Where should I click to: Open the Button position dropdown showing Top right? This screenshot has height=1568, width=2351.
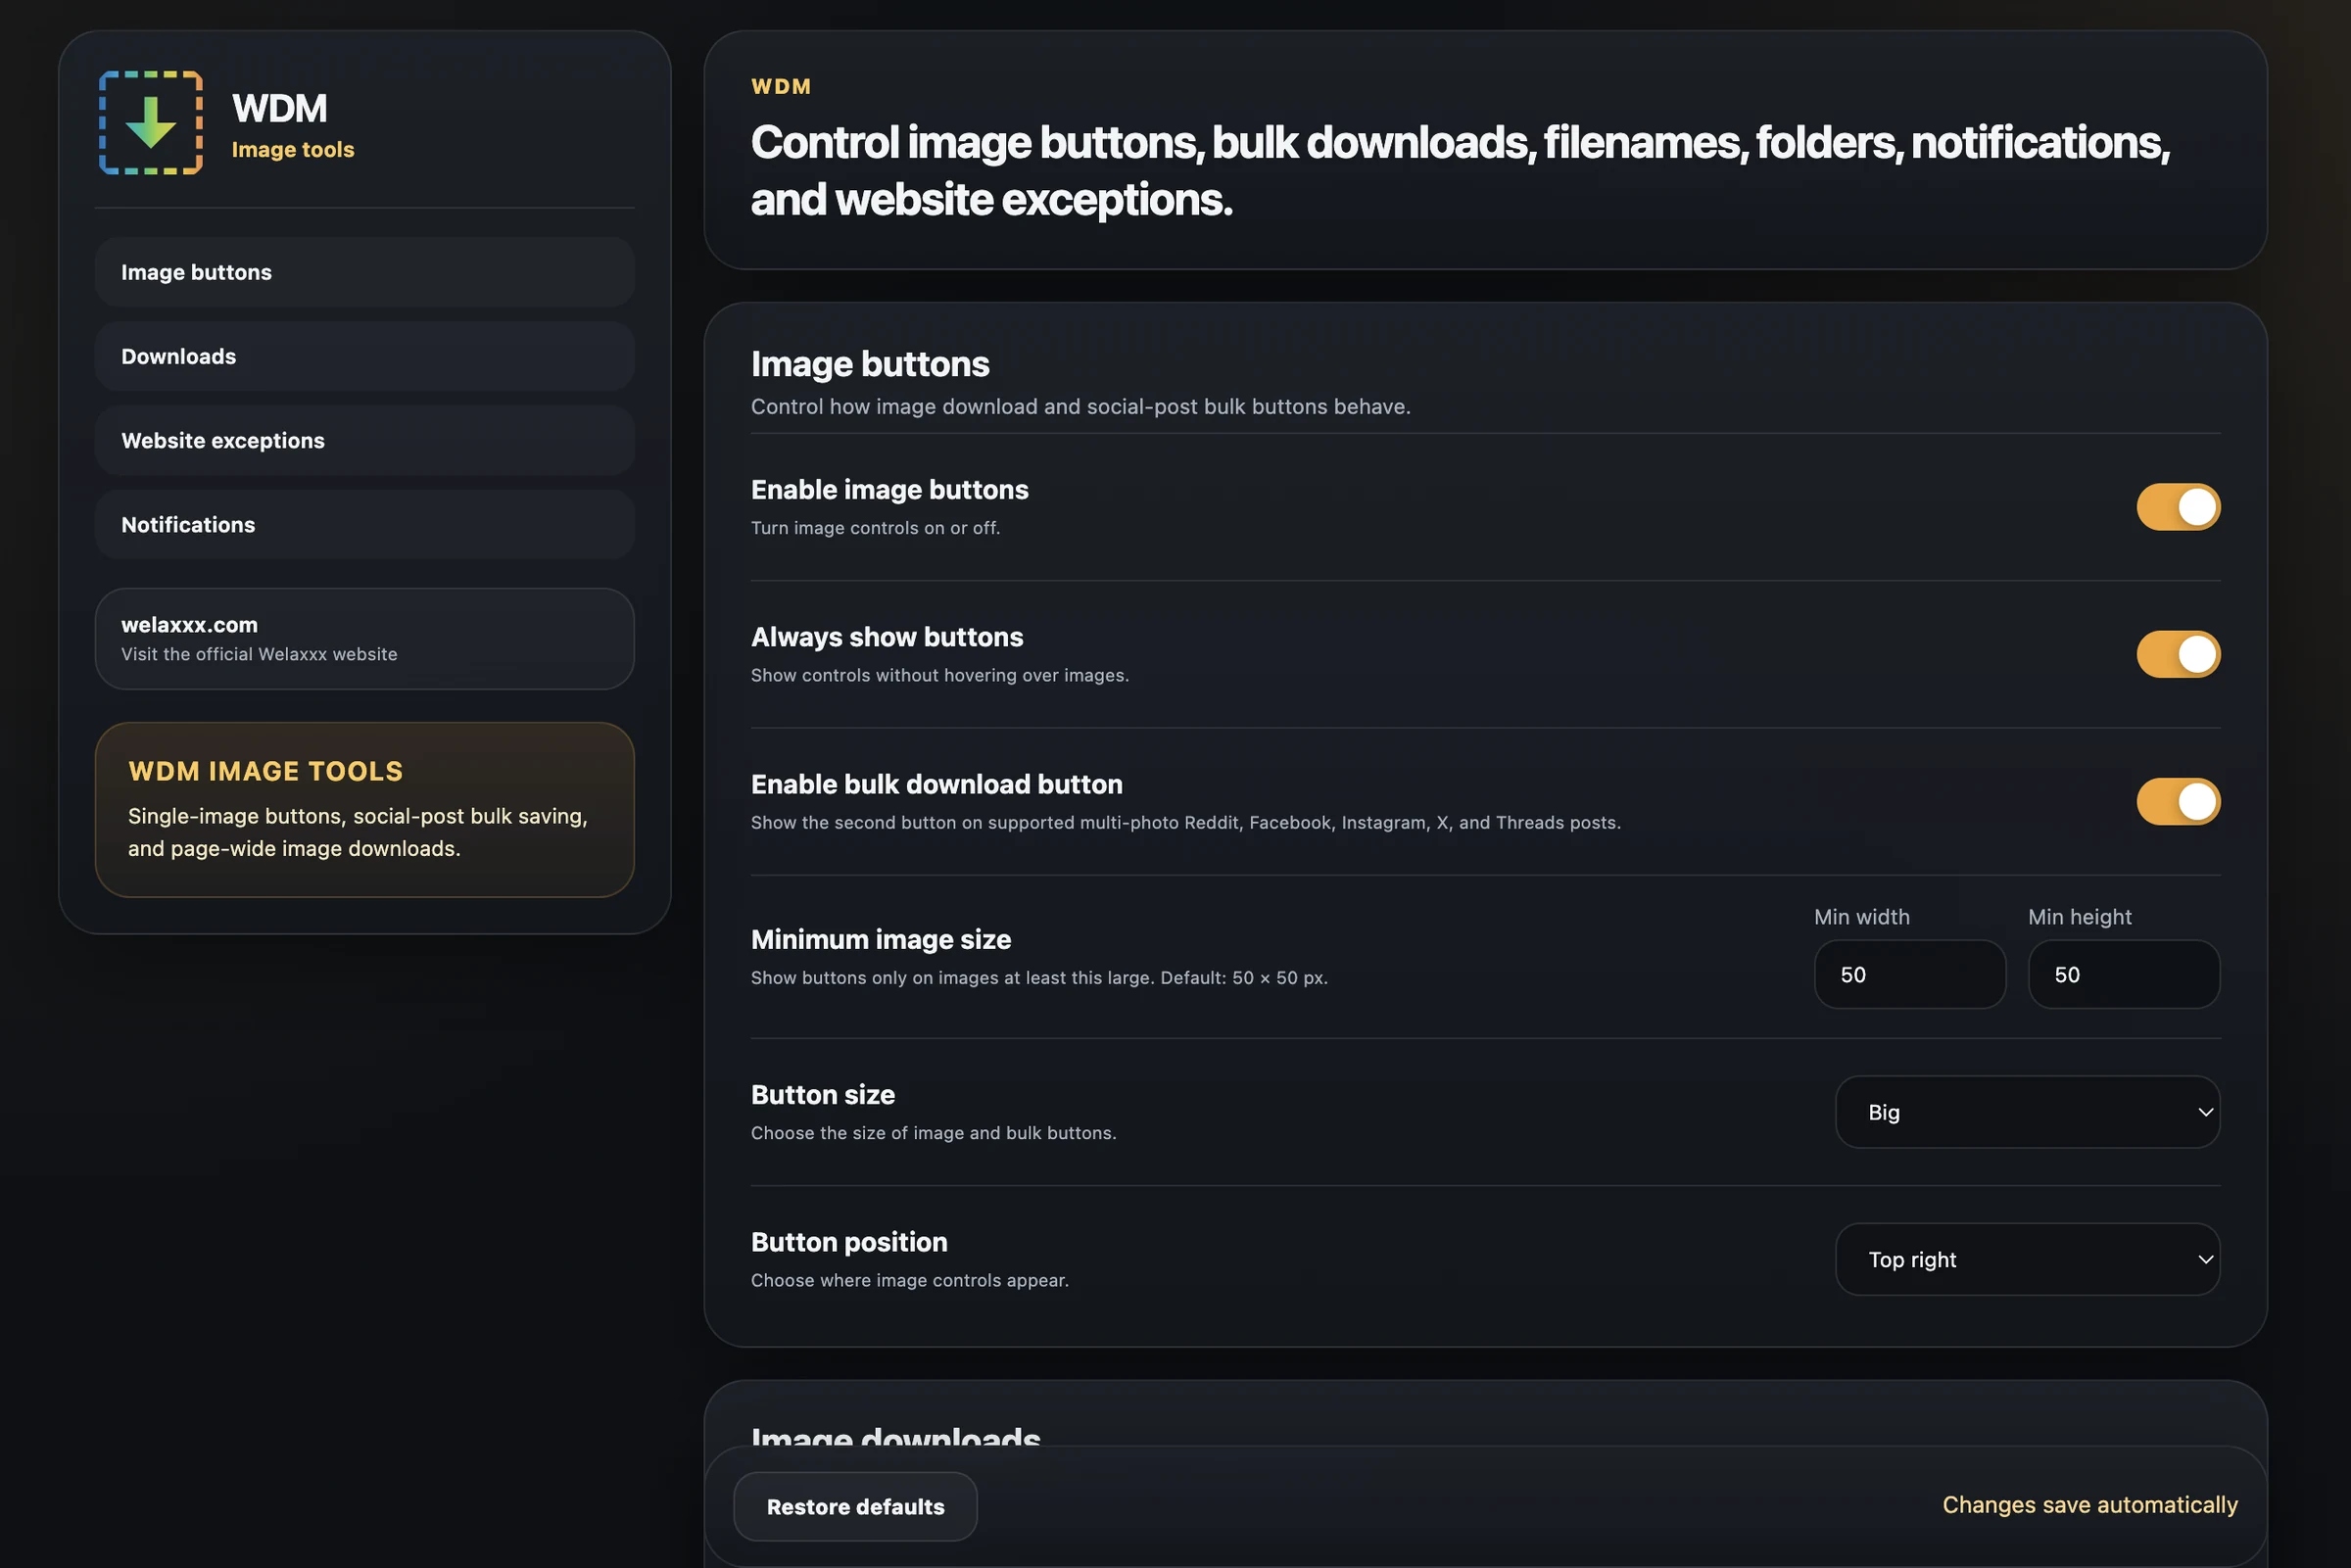(x=2027, y=1259)
